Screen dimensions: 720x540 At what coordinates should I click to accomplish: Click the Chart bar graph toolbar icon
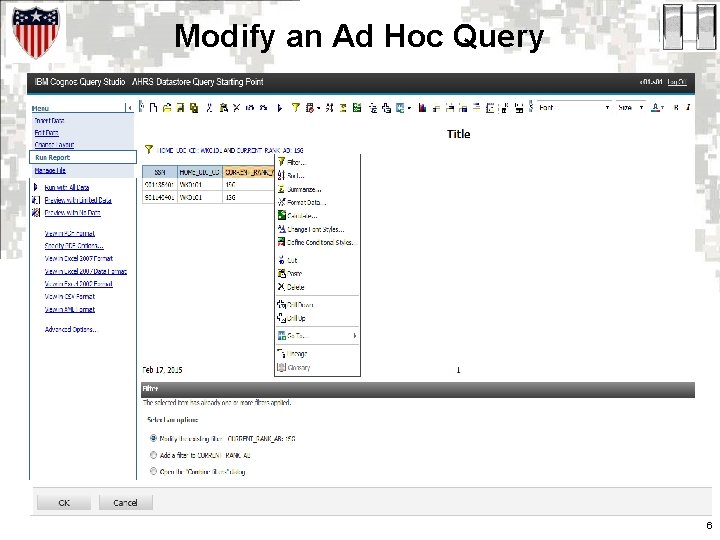click(x=422, y=108)
